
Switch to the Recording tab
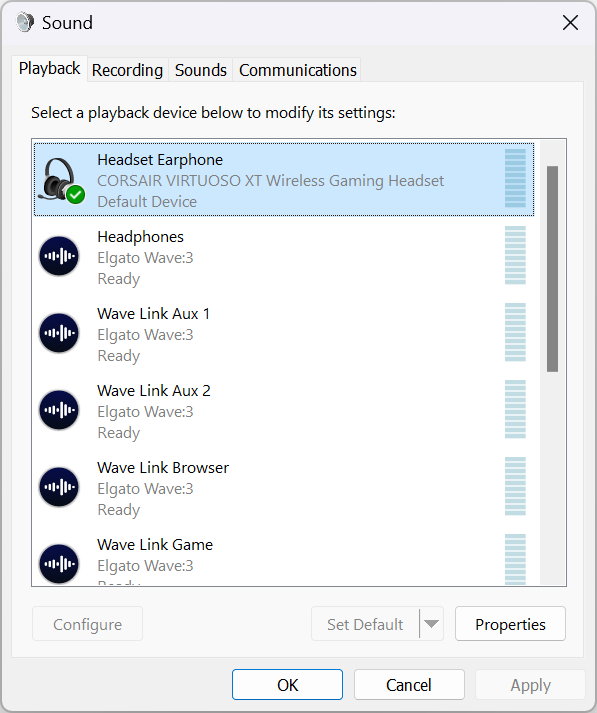127,70
